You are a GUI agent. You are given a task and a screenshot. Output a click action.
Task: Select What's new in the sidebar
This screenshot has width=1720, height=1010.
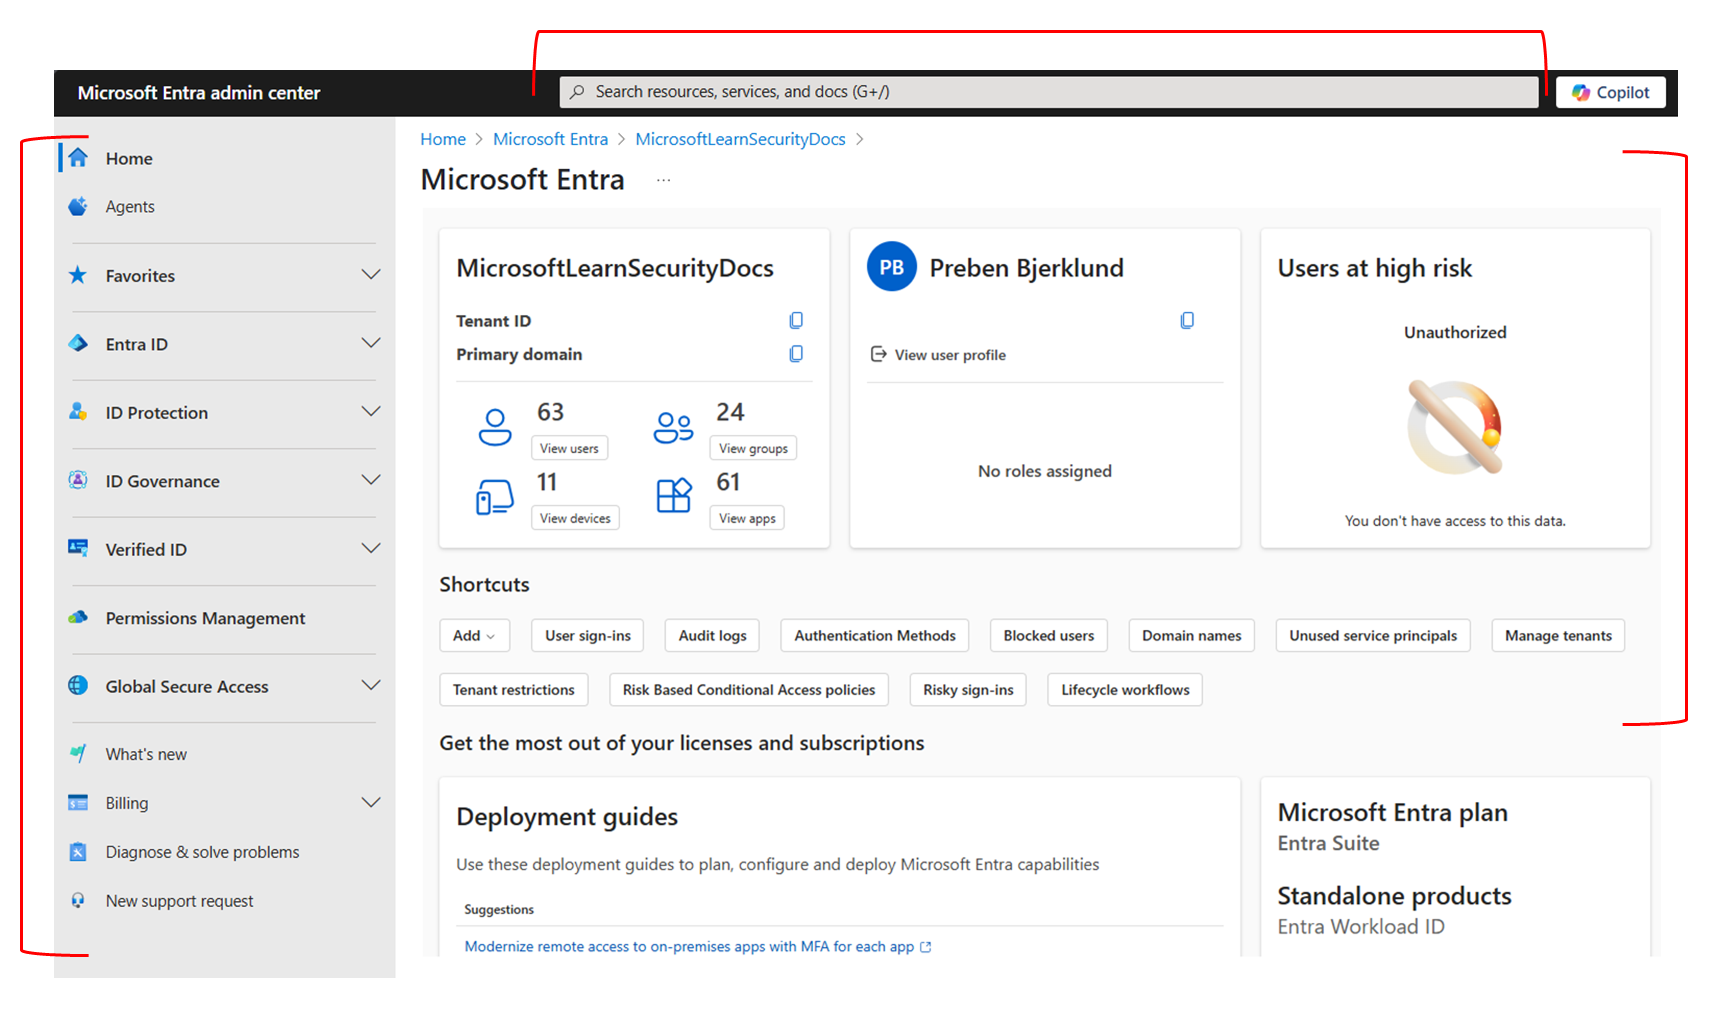(x=146, y=753)
